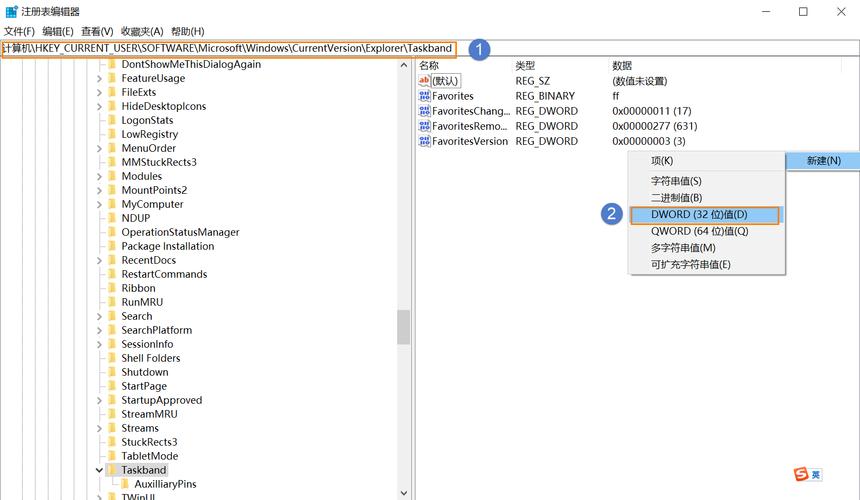860x500 pixels.
Task: Expand the FeatureUsage tree node
Action: 99,78
